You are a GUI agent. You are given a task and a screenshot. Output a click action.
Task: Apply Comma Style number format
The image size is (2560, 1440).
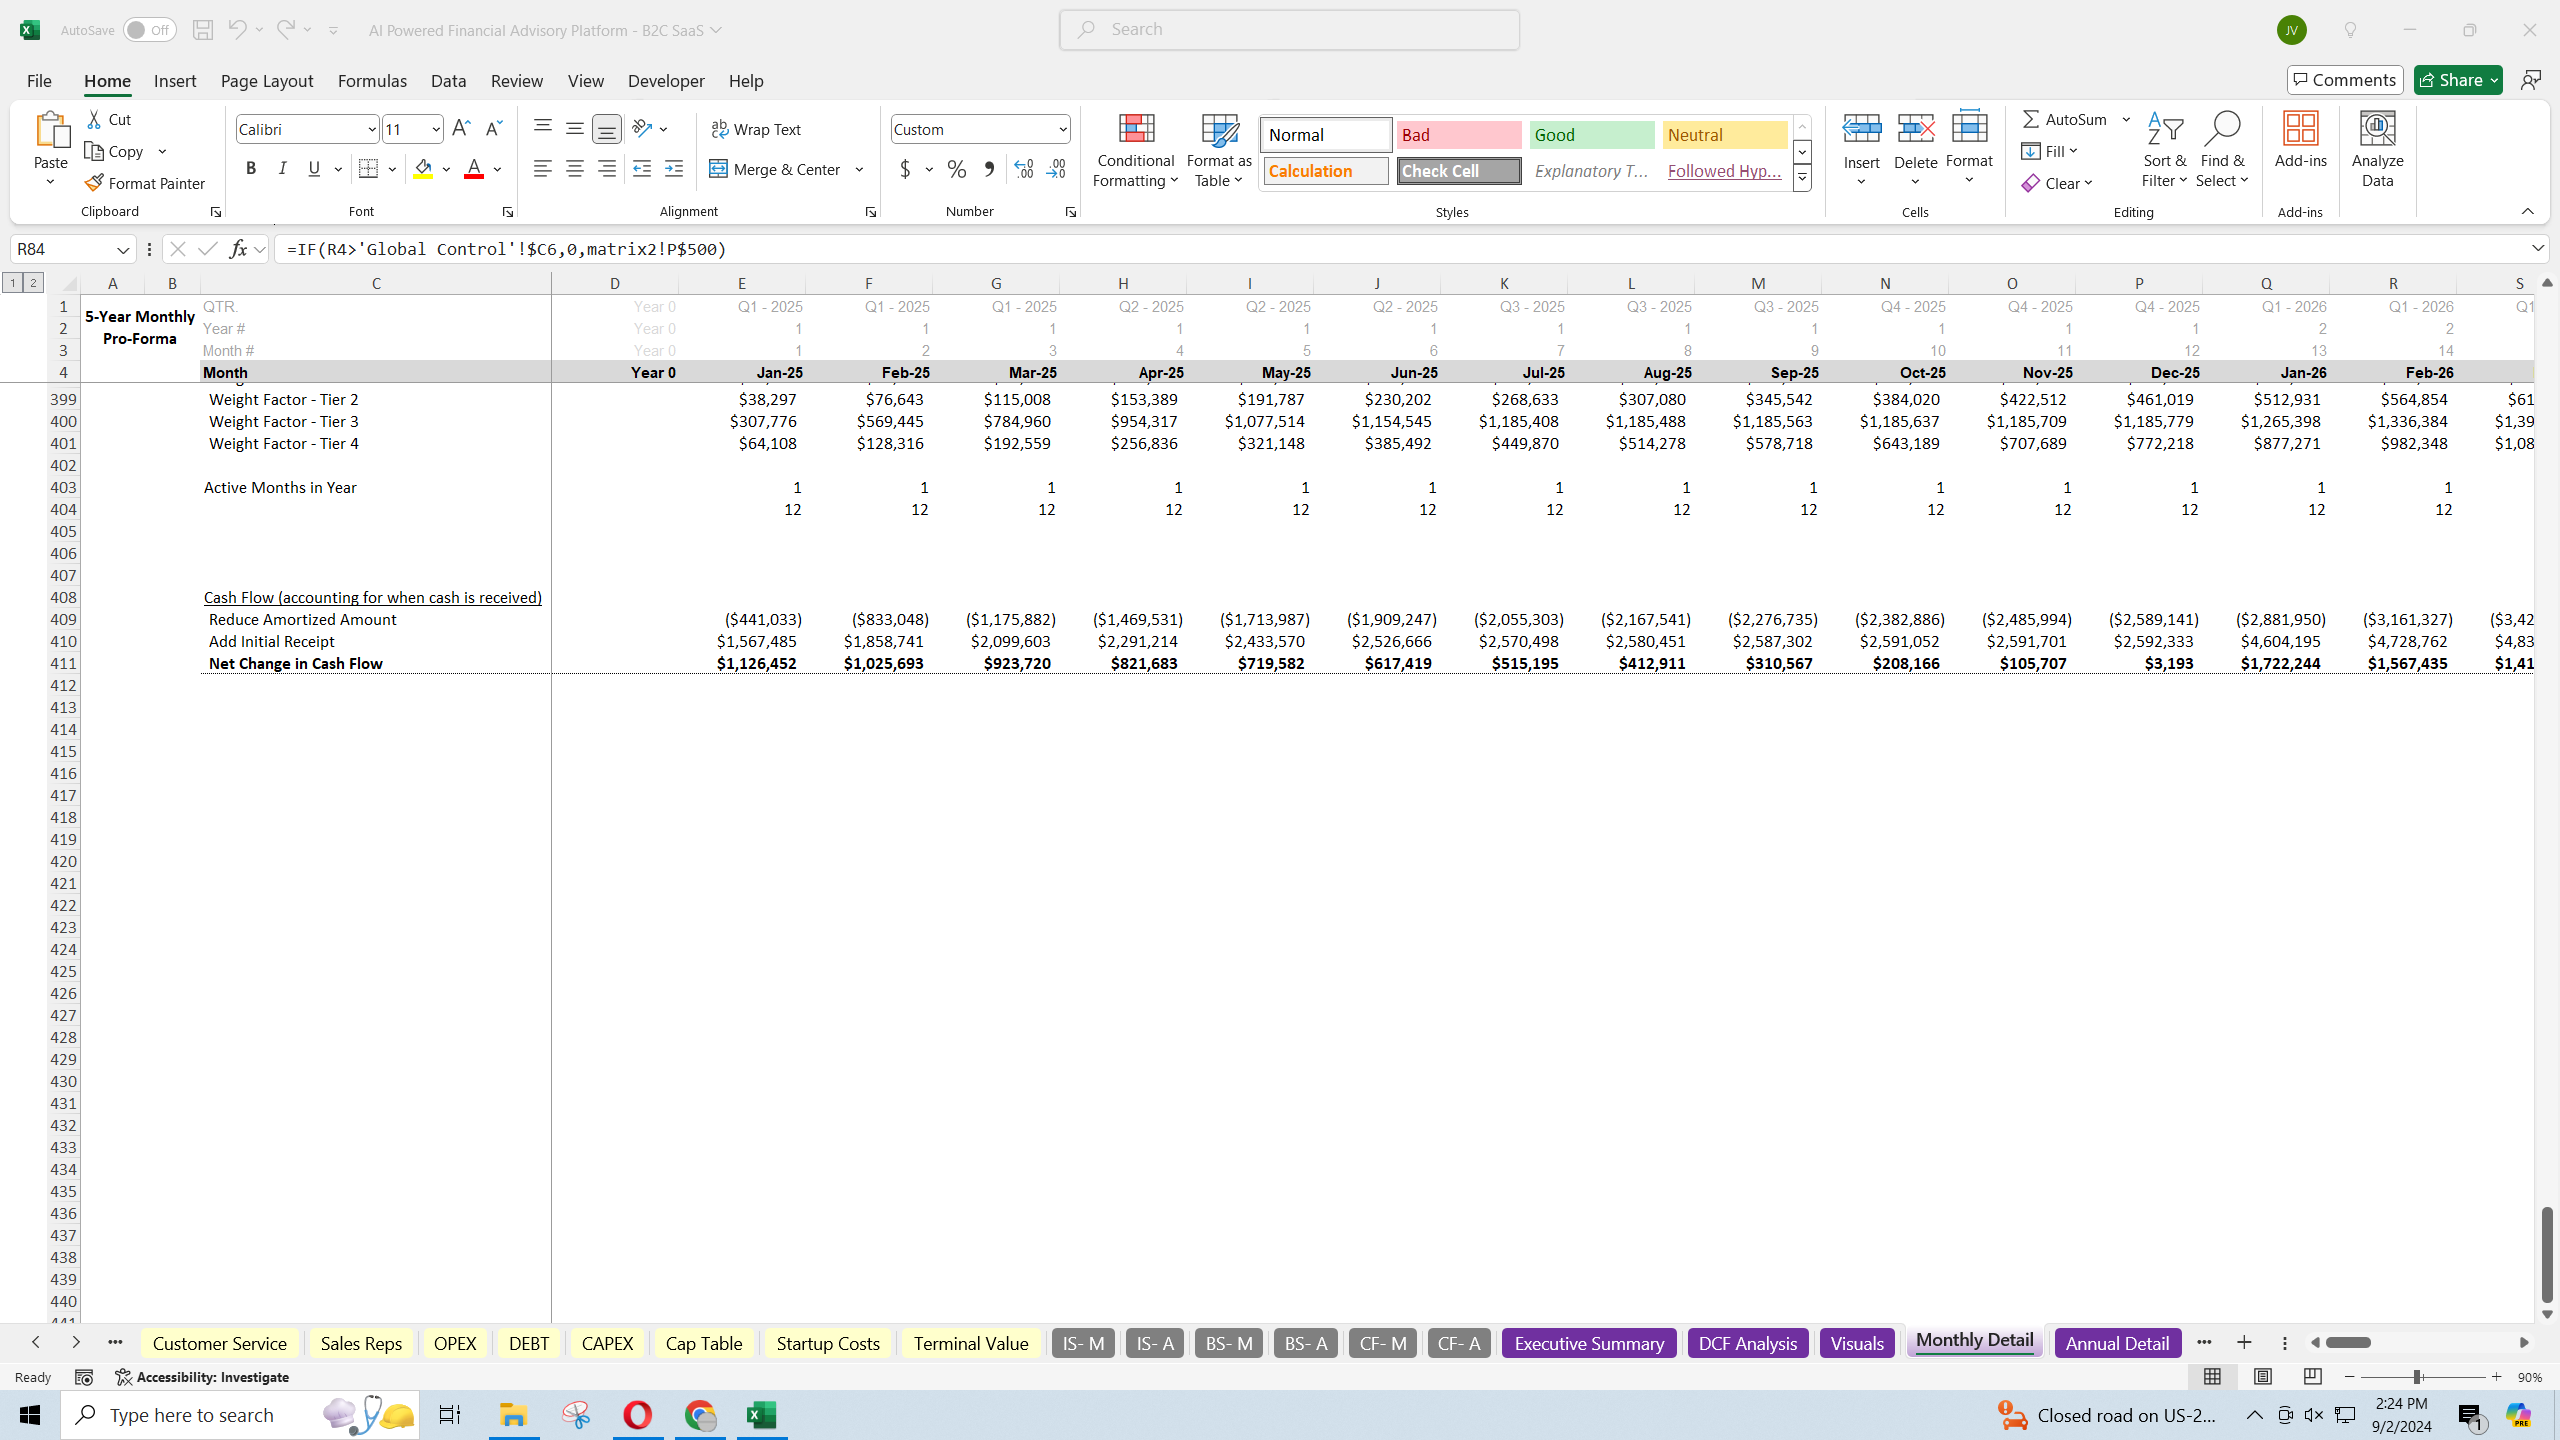tap(989, 169)
